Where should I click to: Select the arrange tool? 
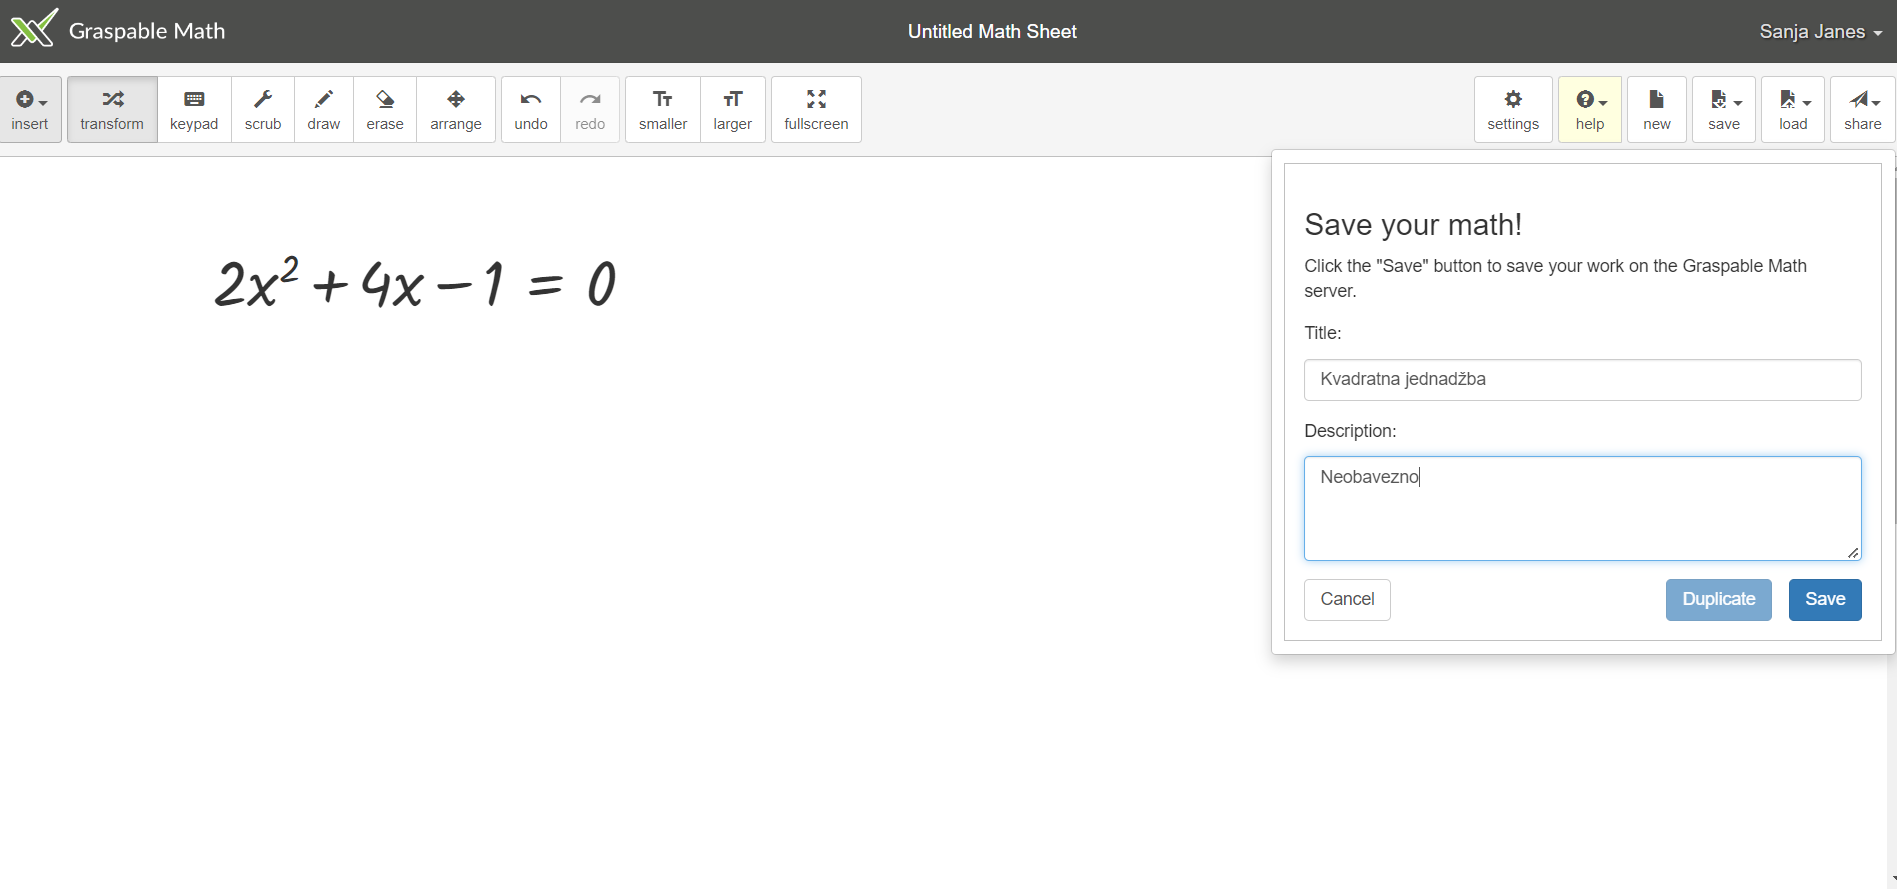coord(456,110)
